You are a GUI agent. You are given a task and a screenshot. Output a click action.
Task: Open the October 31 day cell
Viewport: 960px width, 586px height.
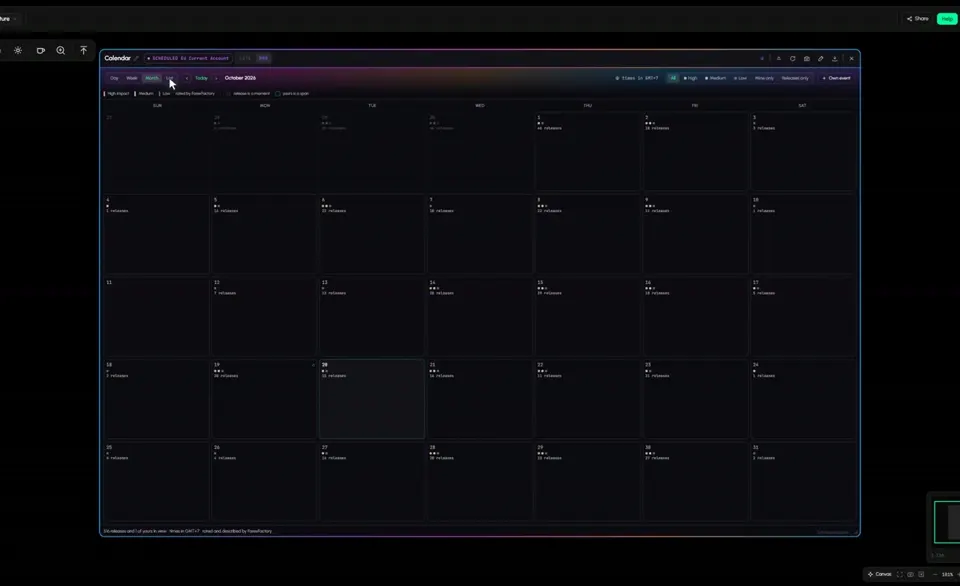coord(803,481)
